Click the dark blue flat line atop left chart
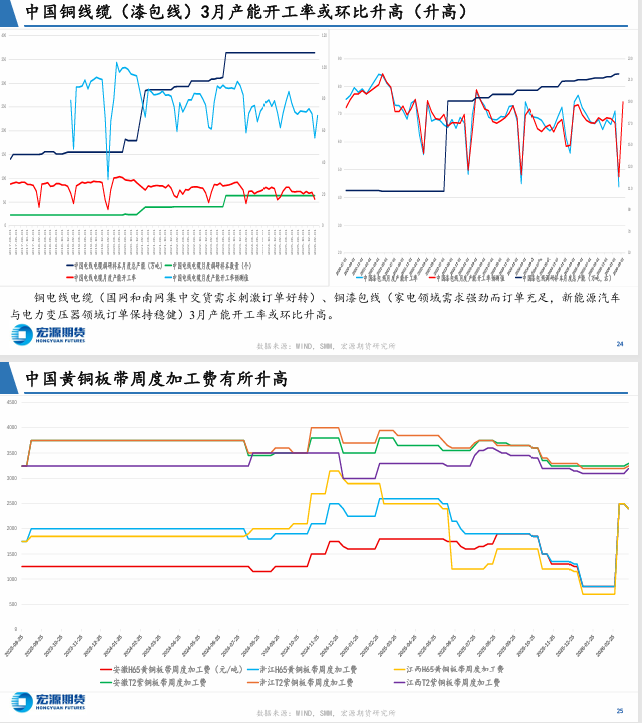The image size is (642, 723). (270, 53)
